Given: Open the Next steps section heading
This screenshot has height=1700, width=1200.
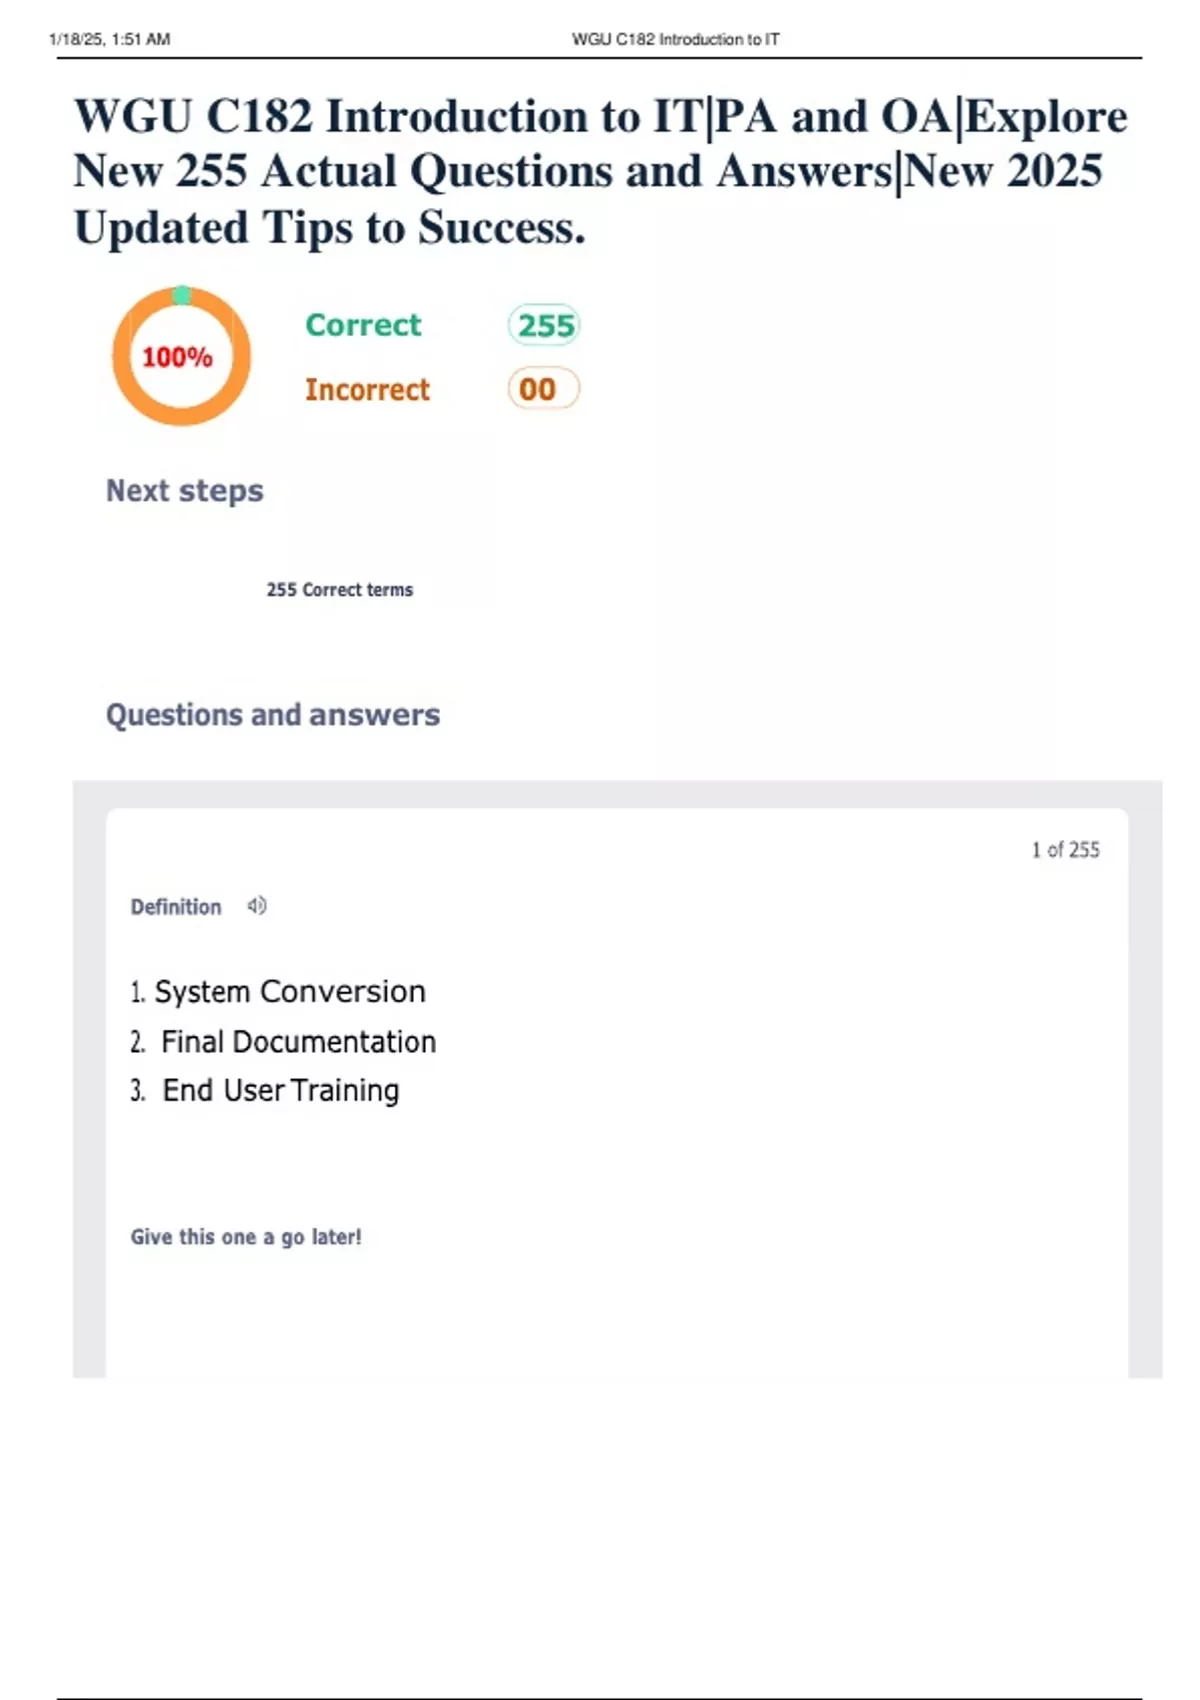Looking at the screenshot, I should (185, 491).
